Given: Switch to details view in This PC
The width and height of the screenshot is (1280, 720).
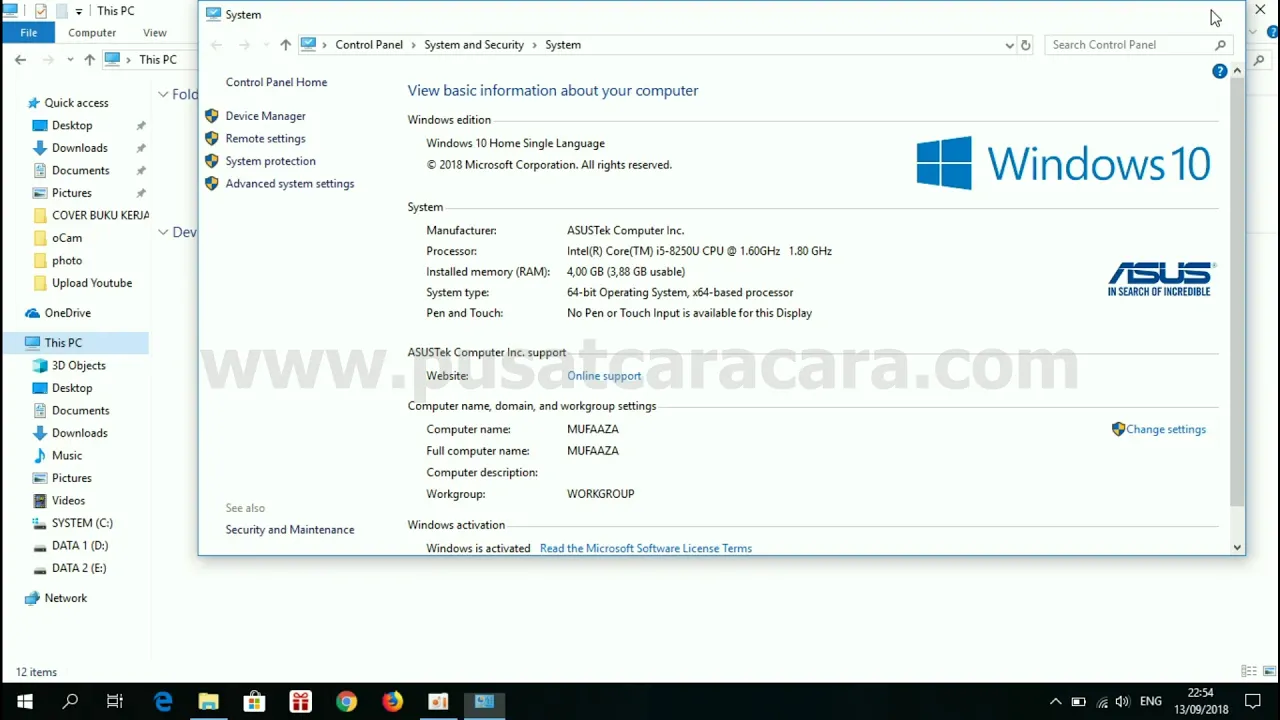Looking at the screenshot, I should point(1248,671).
